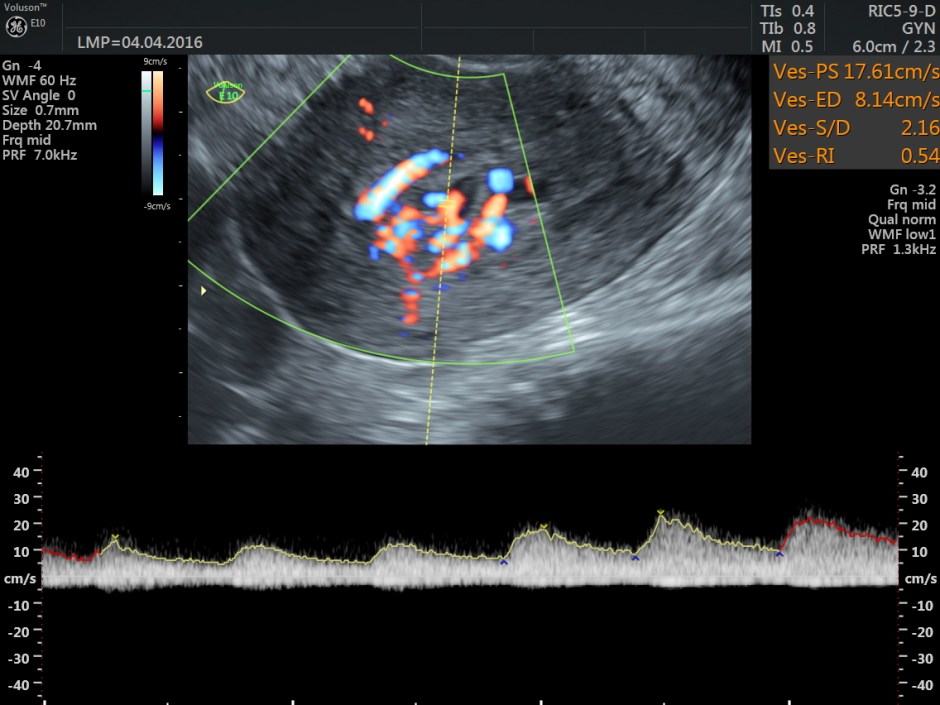The height and width of the screenshot is (705, 940).
Task: Click the RIC5-9-D probe label
Action: click(x=902, y=11)
